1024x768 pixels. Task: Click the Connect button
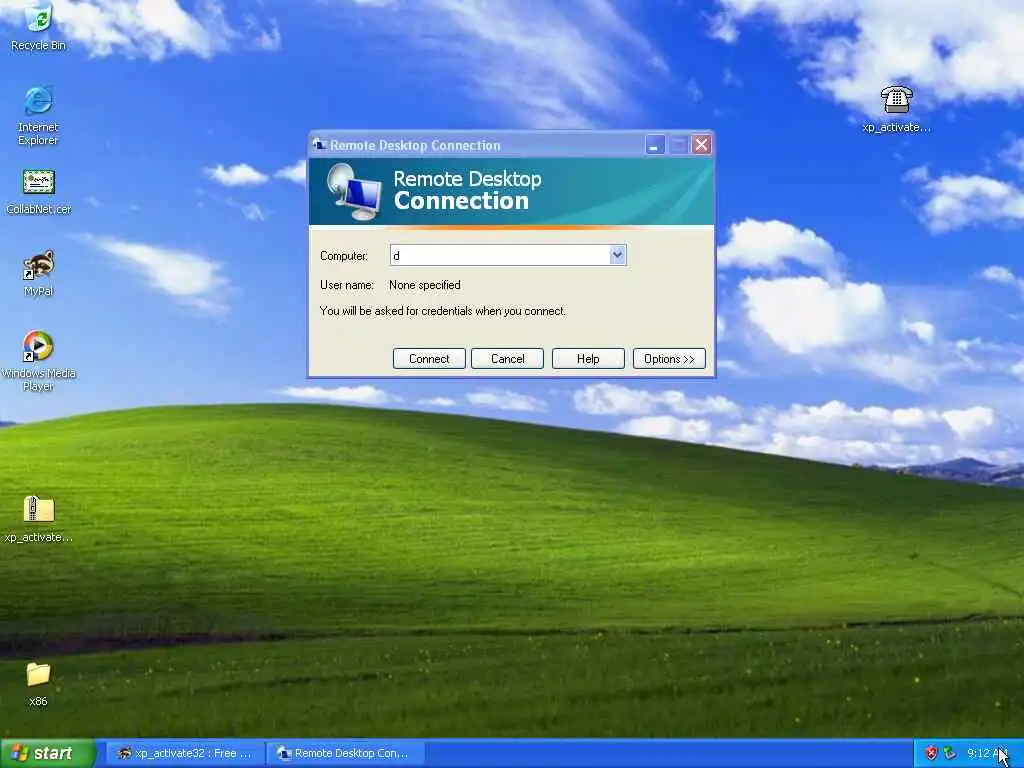pyautogui.click(x=429, y=359)
